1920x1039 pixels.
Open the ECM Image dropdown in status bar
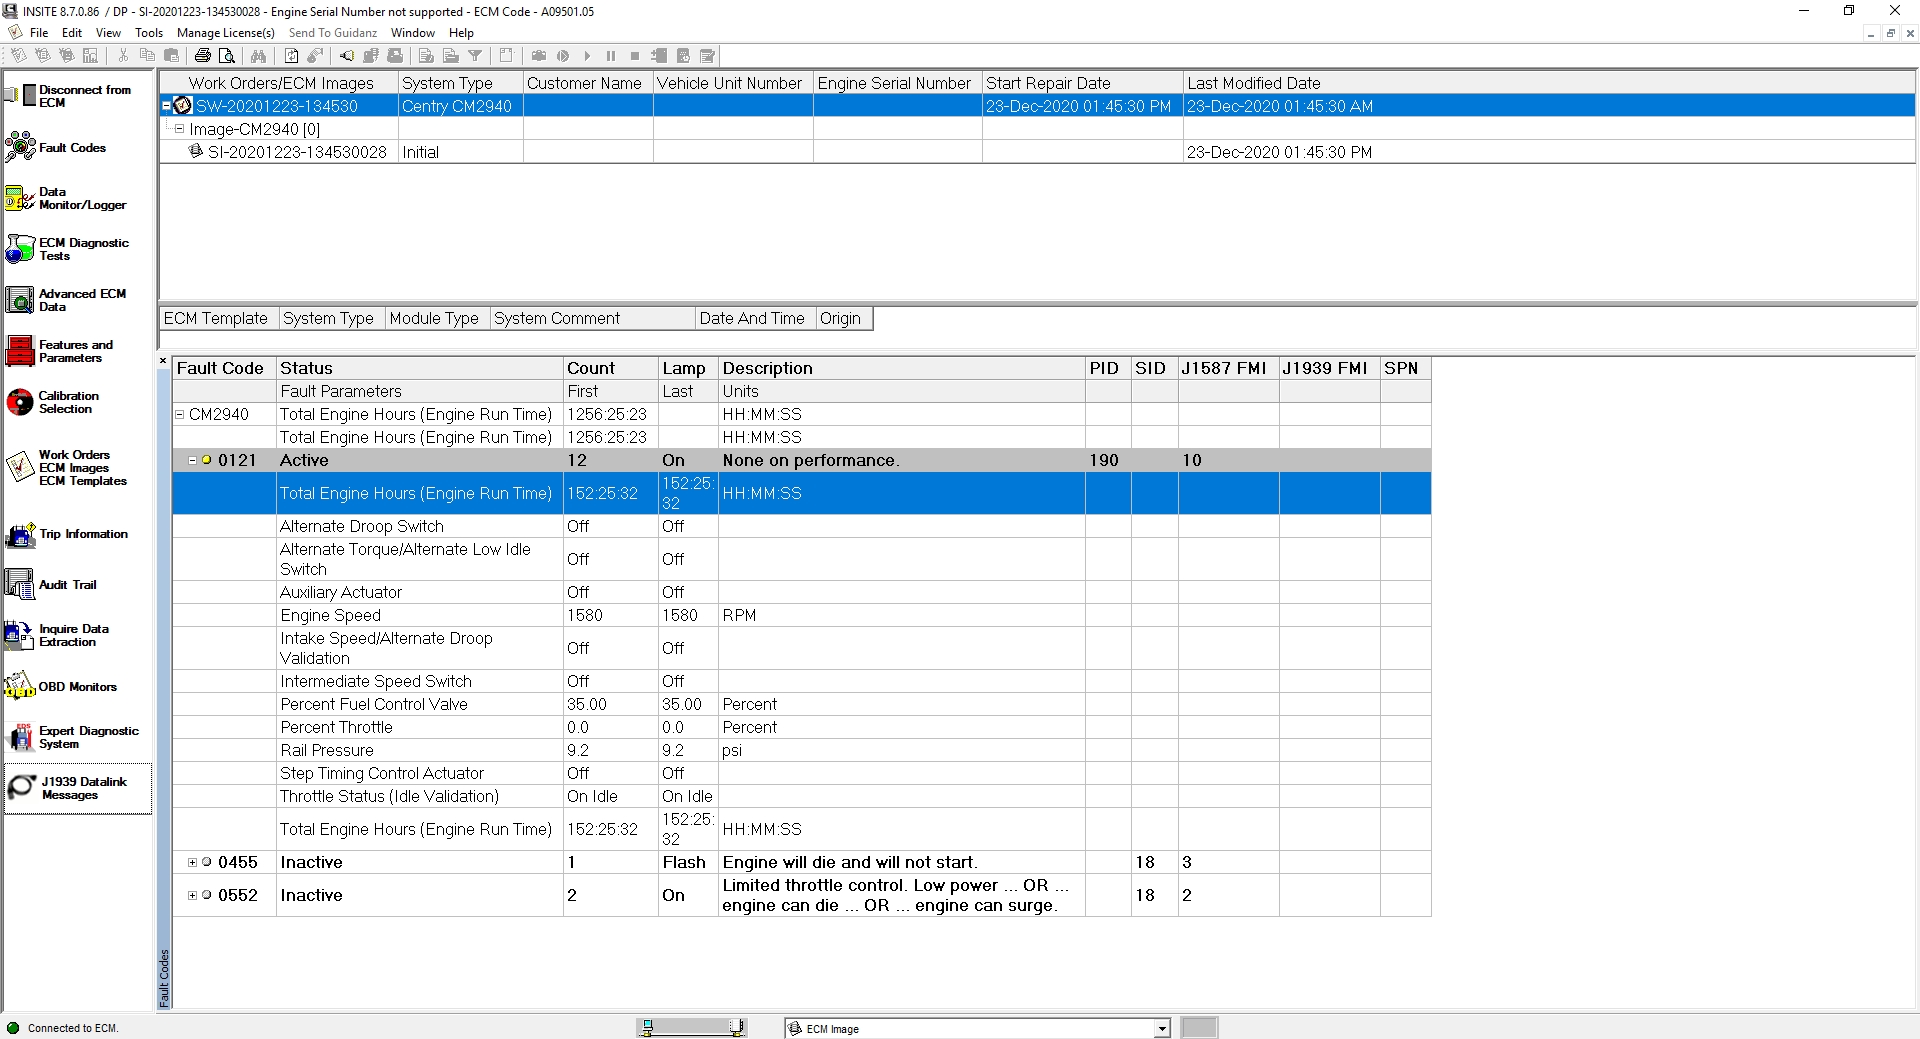pyautogui.click(x=1162, y=1028)
